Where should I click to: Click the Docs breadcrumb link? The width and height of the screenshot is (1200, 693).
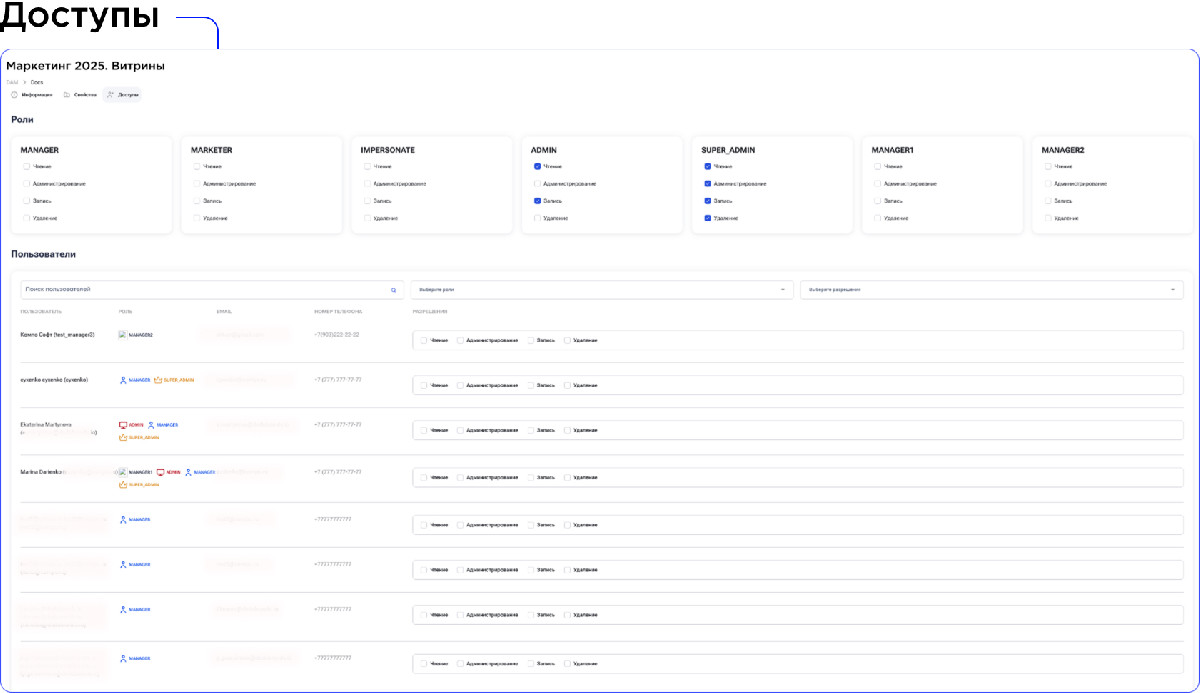coord(37,82)
